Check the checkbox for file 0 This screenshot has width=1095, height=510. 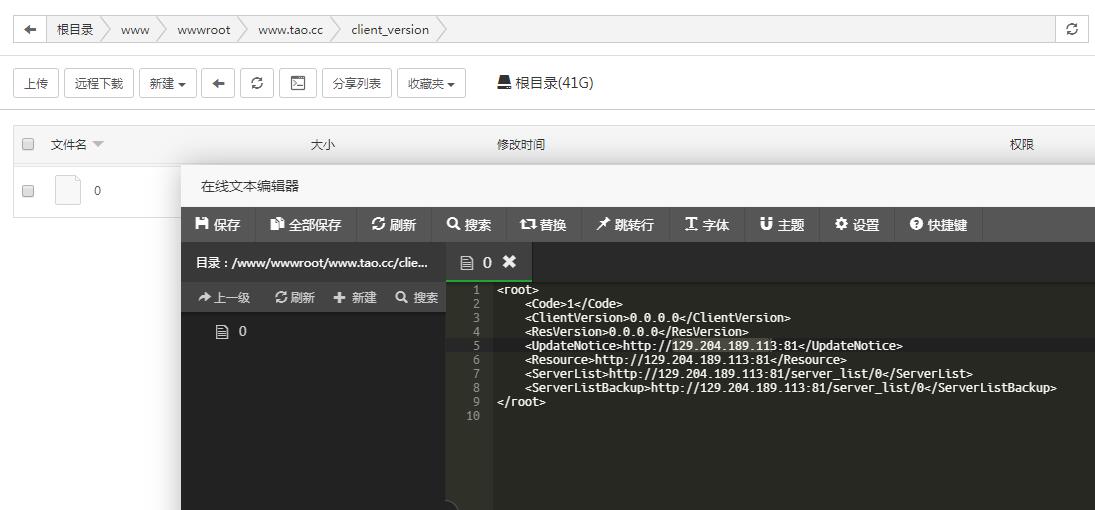point(28,190)
